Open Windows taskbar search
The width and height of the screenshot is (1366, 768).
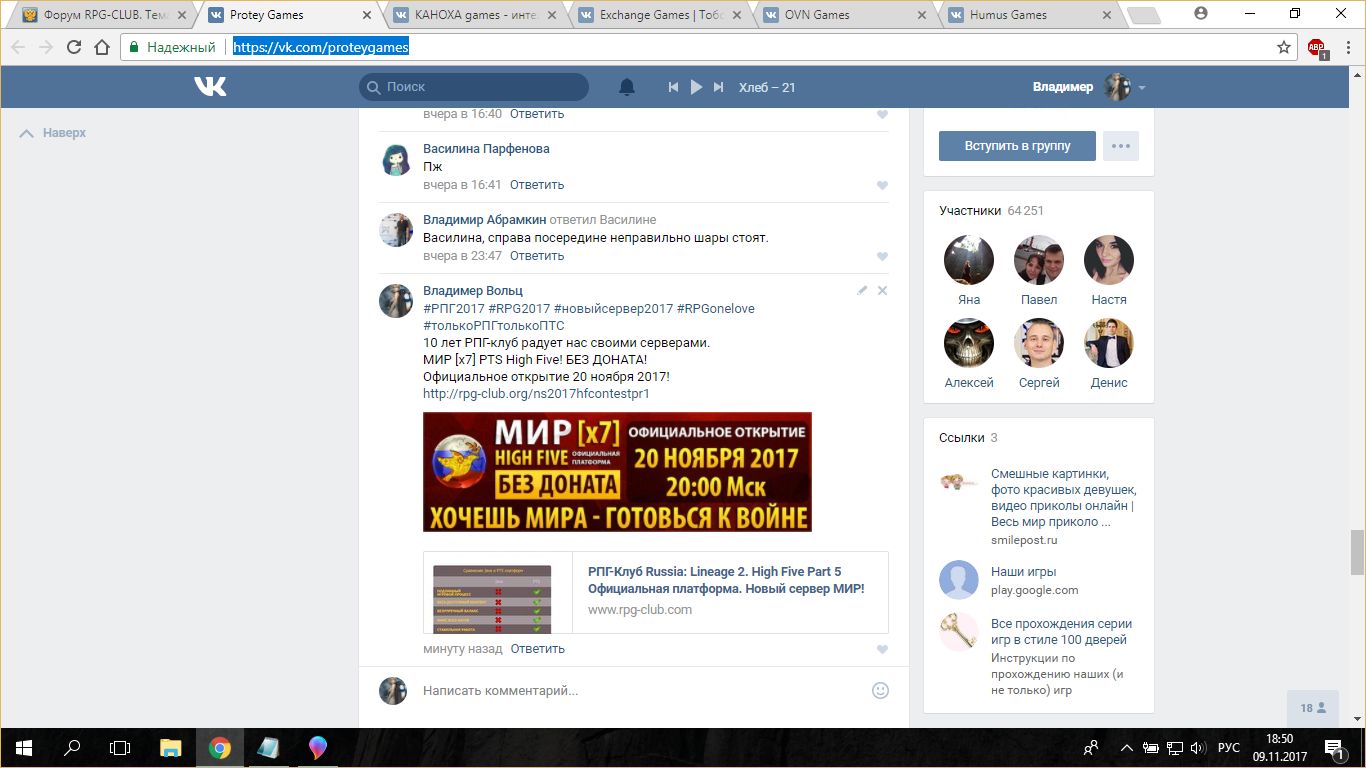(72, 748)
